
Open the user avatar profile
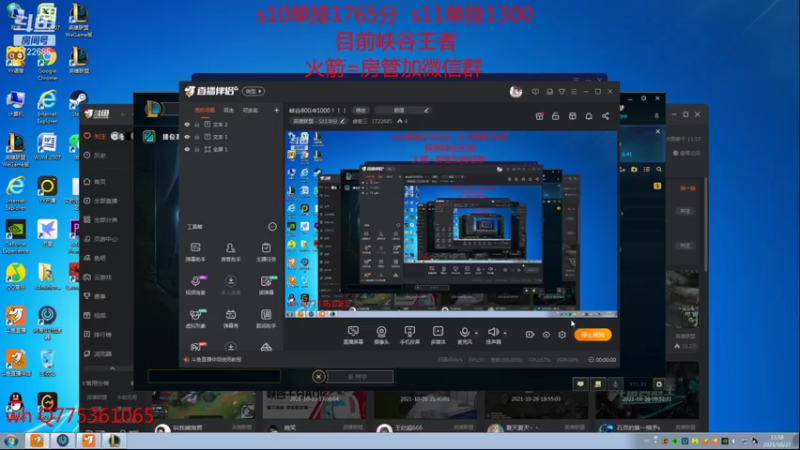(x=515, y=92)
